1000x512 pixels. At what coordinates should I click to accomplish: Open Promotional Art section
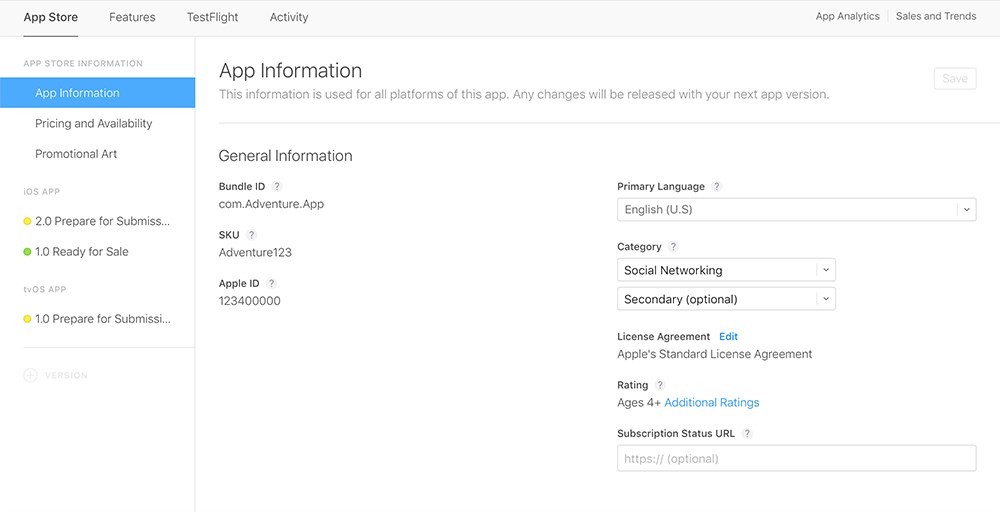point(76,154)
